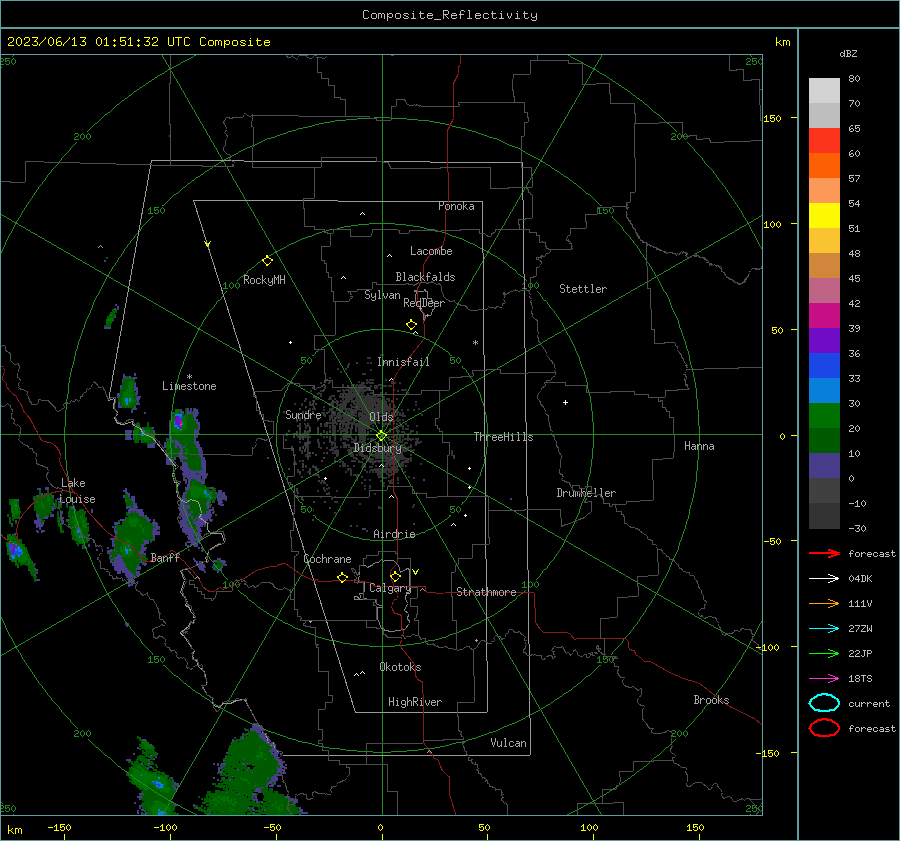Pick the light gray 80 dBZ swatch
The width and height of the screenshot is (900, 841).
pyautogui.click(x=824, y=90)
